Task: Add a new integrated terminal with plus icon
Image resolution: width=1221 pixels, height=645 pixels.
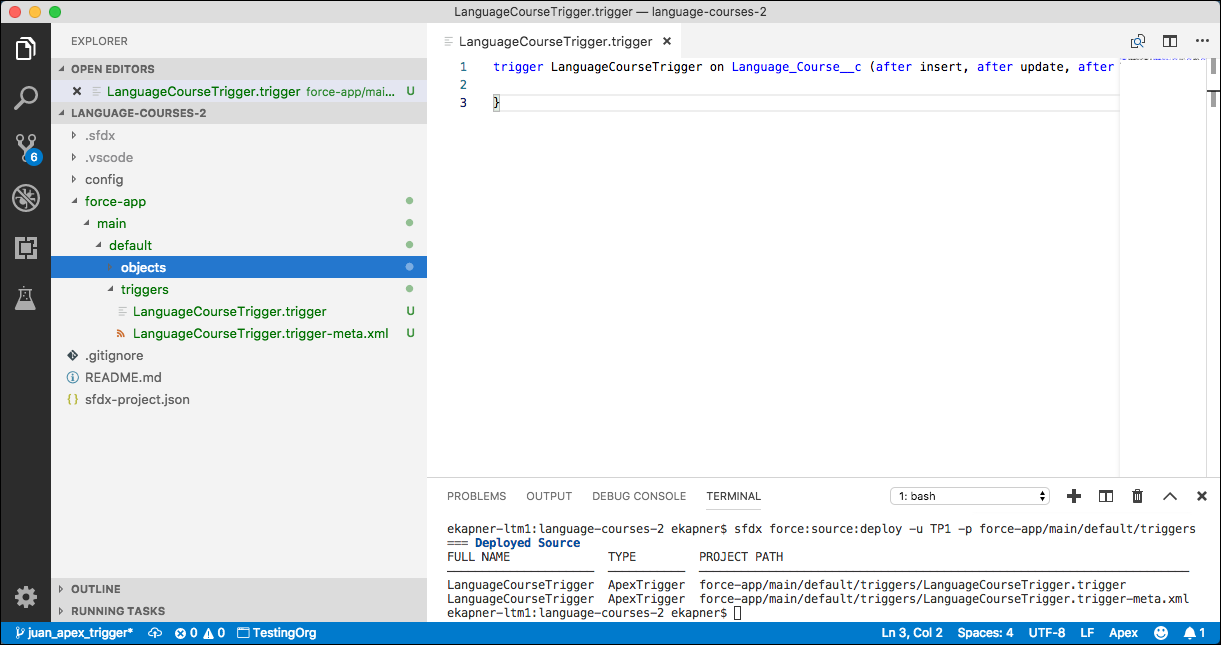Action: [1073, 495]
